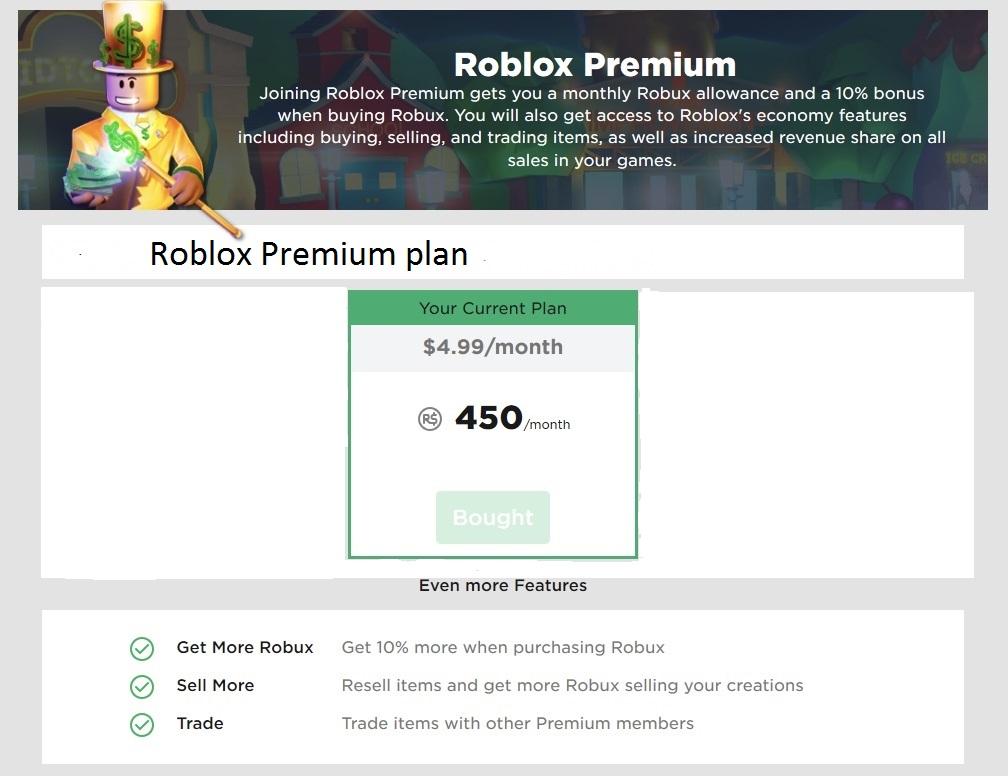1008x776 pixels.
Task: Click the Get More Robux feature label
Action: pyautogui.click(x=245, y=647)
